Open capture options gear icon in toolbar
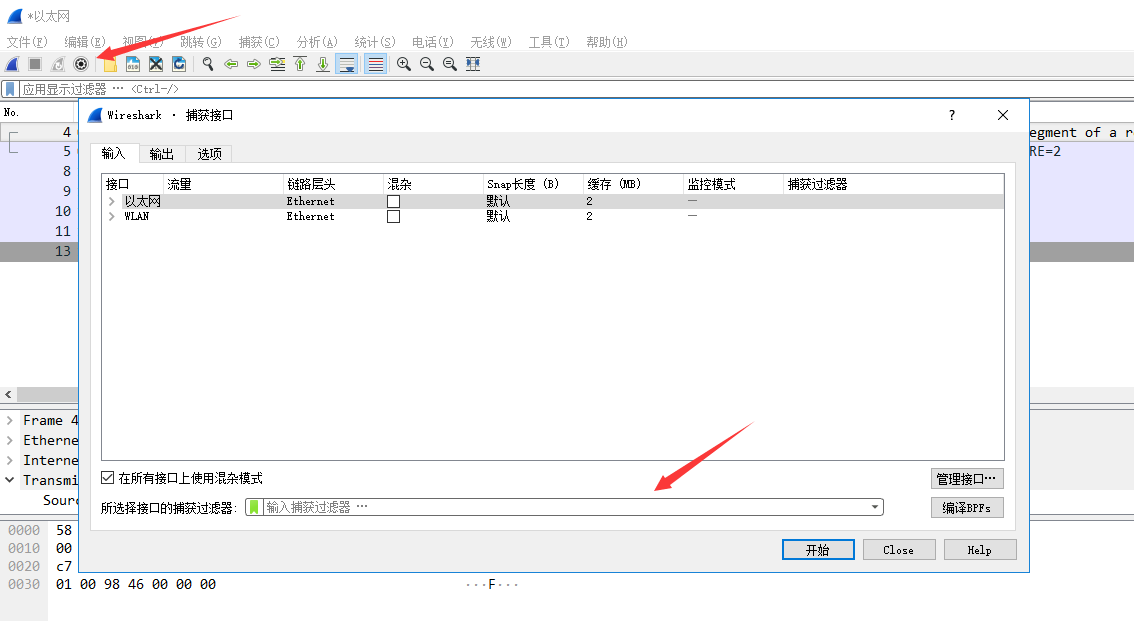Image resolution: width=1134 pixels, height=621 pixels. point(81,64)
